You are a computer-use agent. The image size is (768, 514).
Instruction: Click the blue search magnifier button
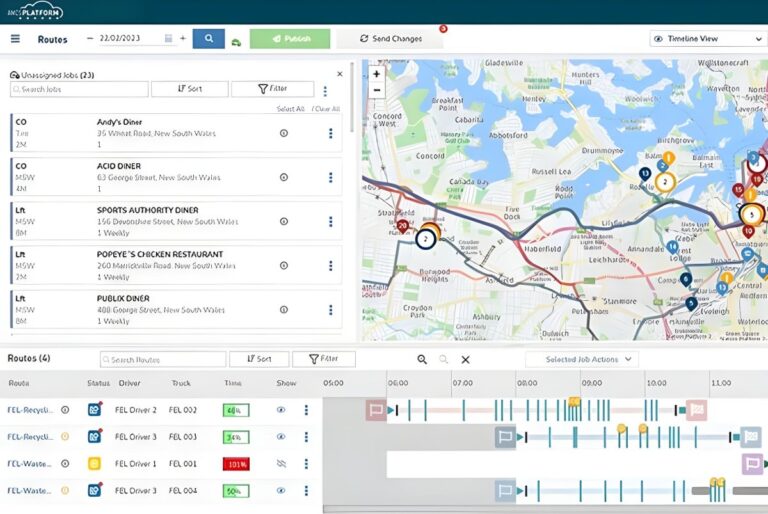(209, 38)
